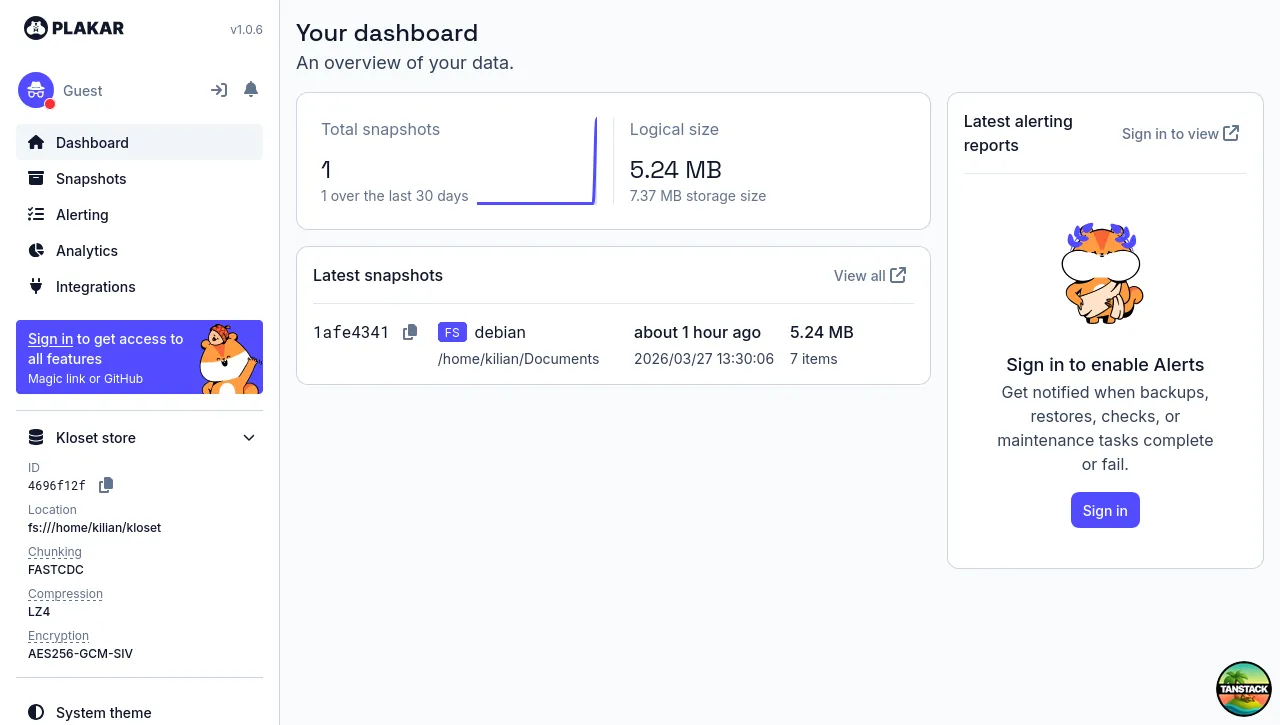The image size is (1280, 725).
Task: Copy the Kloset store ID 4696f12f
Action: pyautogui.click(x=106, y=485)
